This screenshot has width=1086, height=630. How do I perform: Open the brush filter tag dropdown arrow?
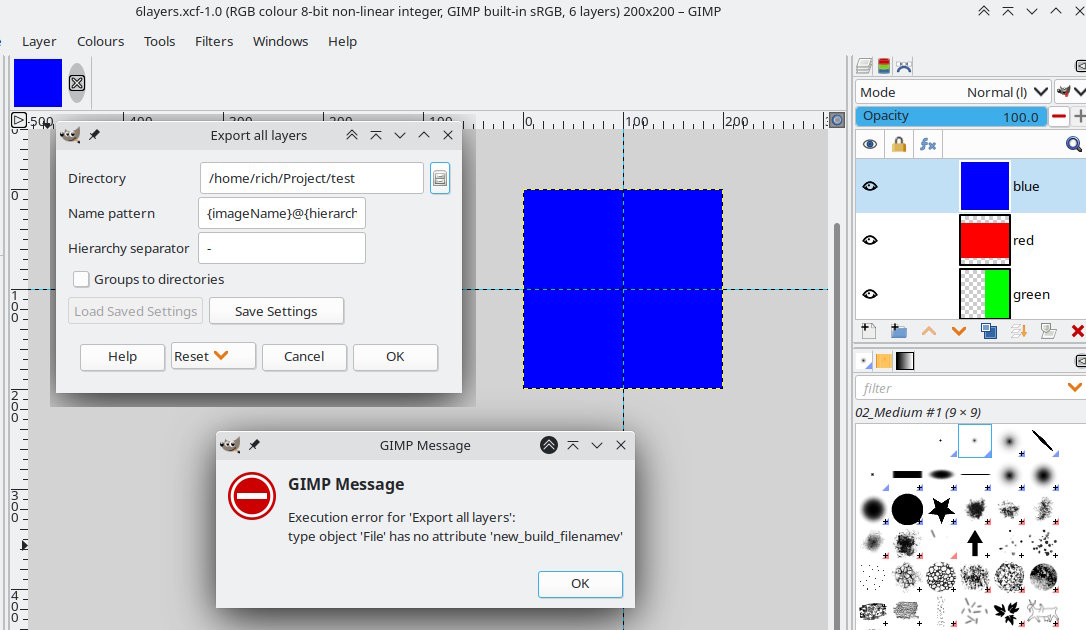pos(1075,388)
